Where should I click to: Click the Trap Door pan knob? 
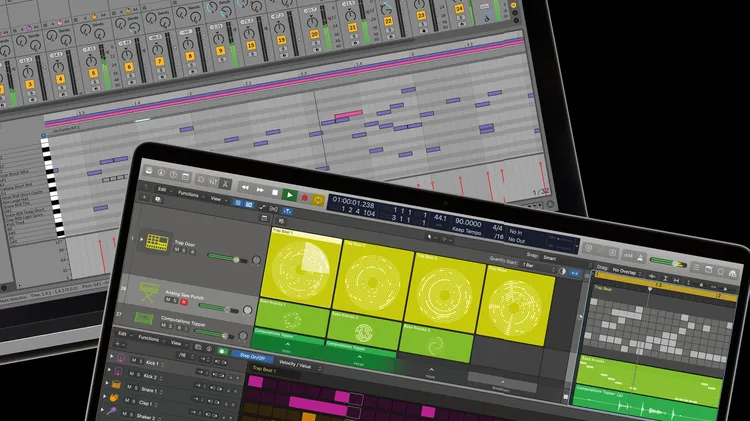tap(256, 260)
